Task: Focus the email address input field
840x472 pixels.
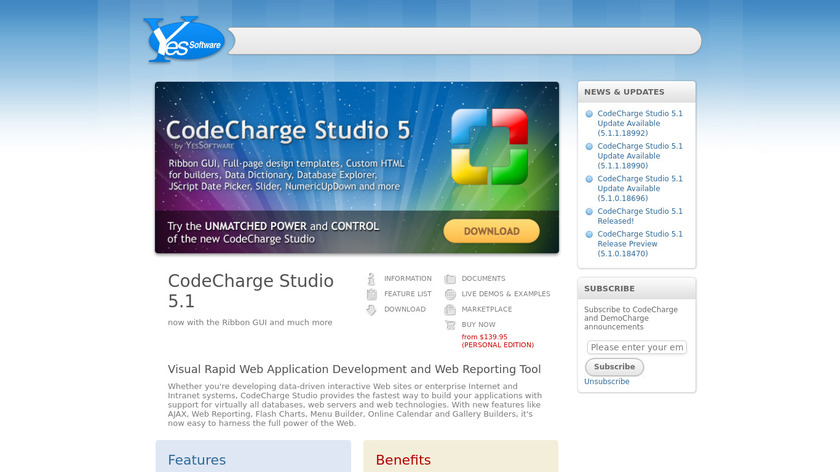Action: [636, 347]
